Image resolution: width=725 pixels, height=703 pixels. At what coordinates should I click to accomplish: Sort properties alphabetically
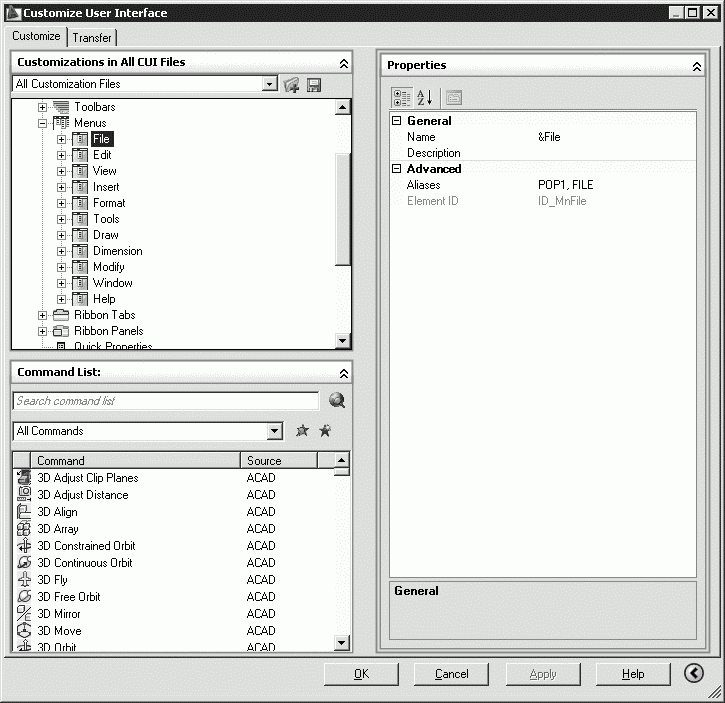point(424,97)
